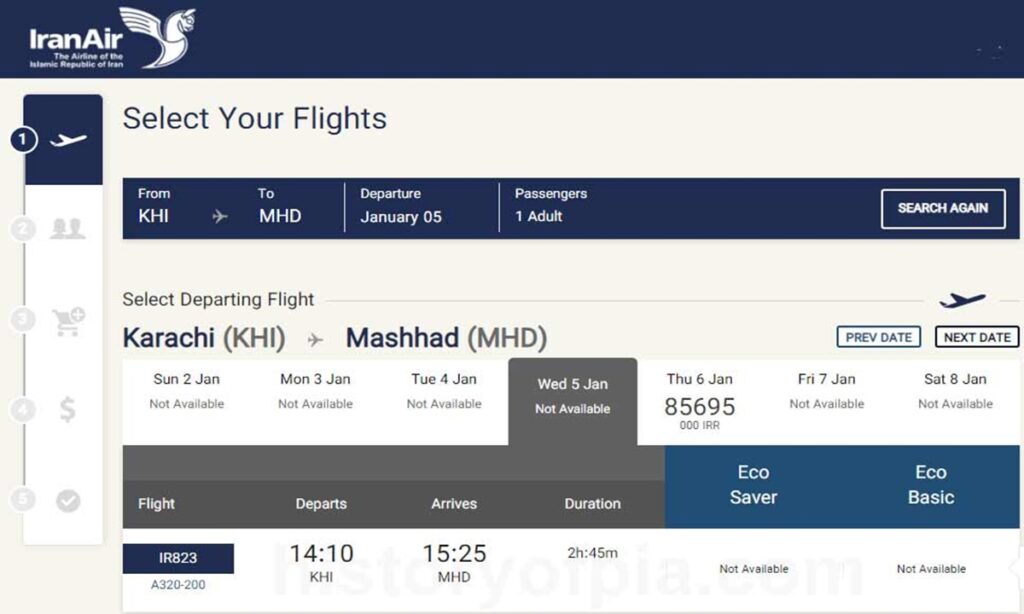This screenshot has height=614, width=1024.
Task: Click the departing airplane icon beside Select Departing Flight
Action: click(x=962, y=300)
